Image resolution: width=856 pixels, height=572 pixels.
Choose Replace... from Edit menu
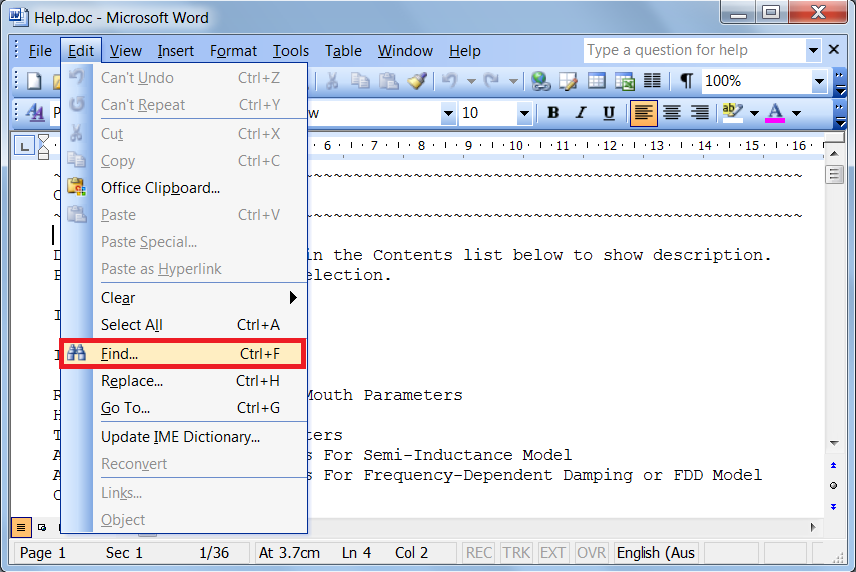[x=184, y=380]
